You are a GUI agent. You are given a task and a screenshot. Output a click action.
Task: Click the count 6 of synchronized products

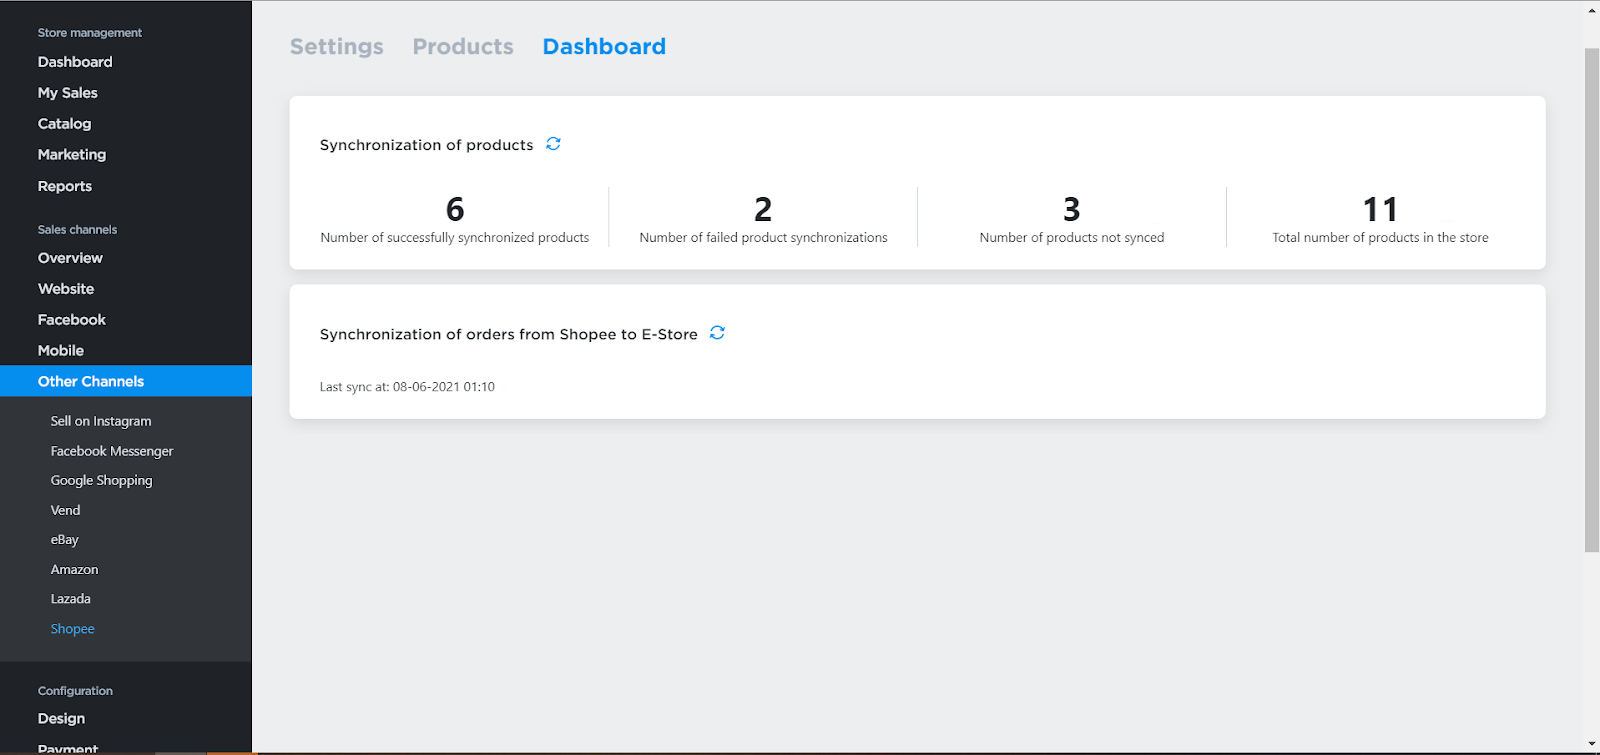pyautogui.click(x=455, y=209)
